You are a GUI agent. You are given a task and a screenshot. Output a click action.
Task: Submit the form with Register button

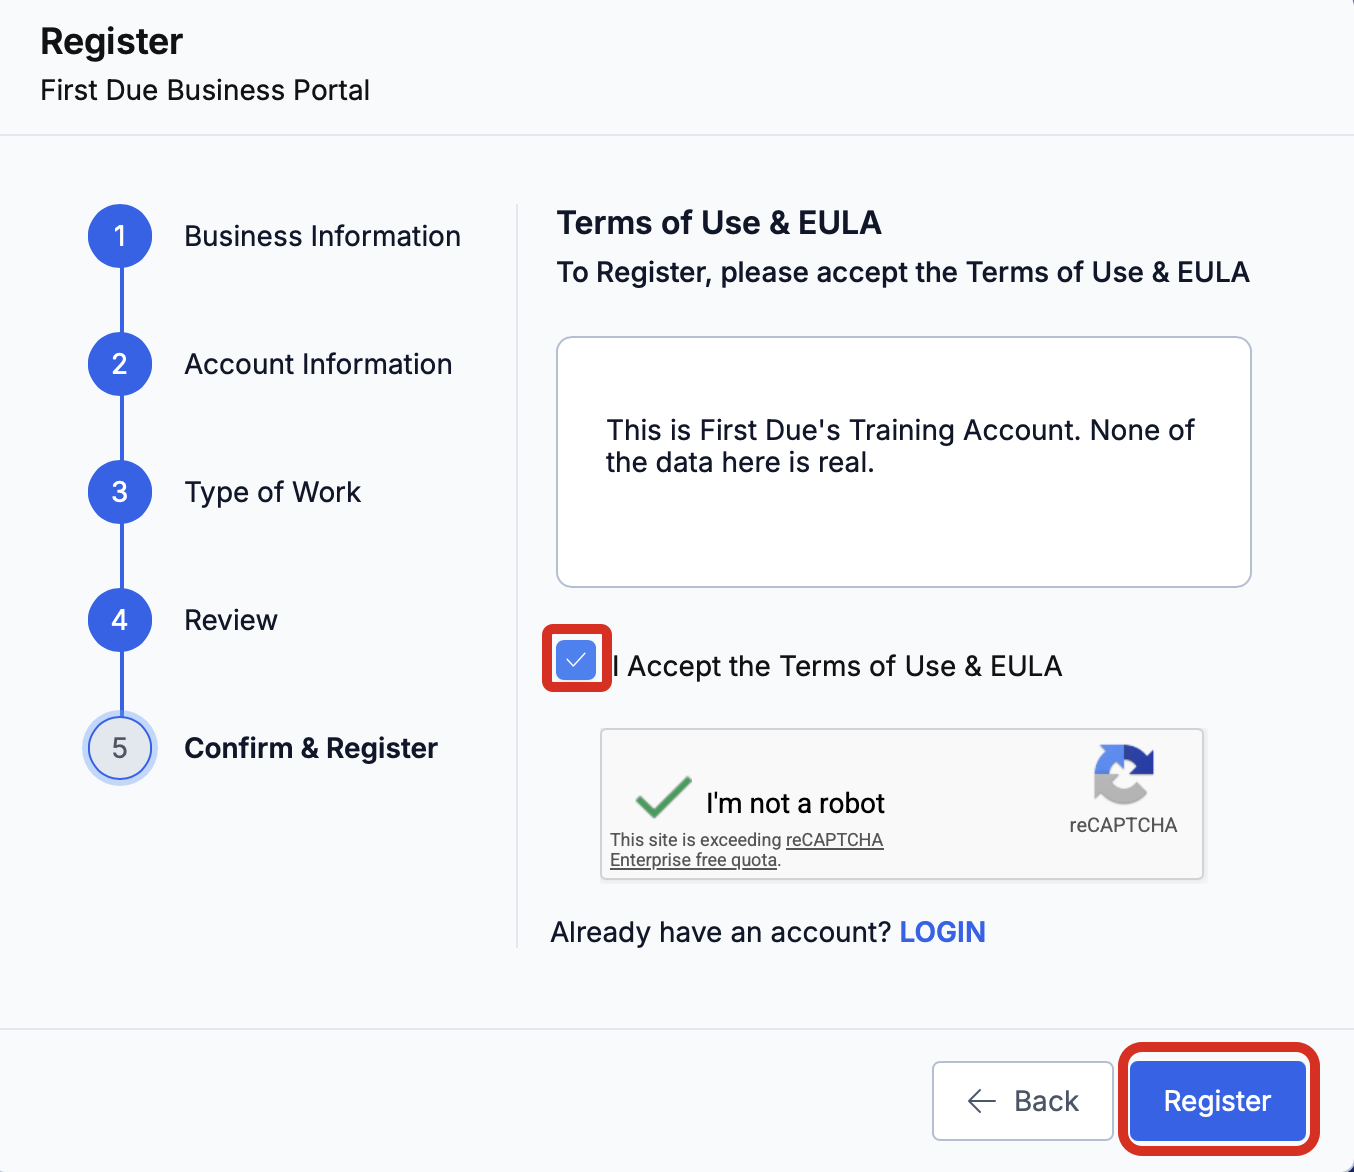(1218, 1101)
